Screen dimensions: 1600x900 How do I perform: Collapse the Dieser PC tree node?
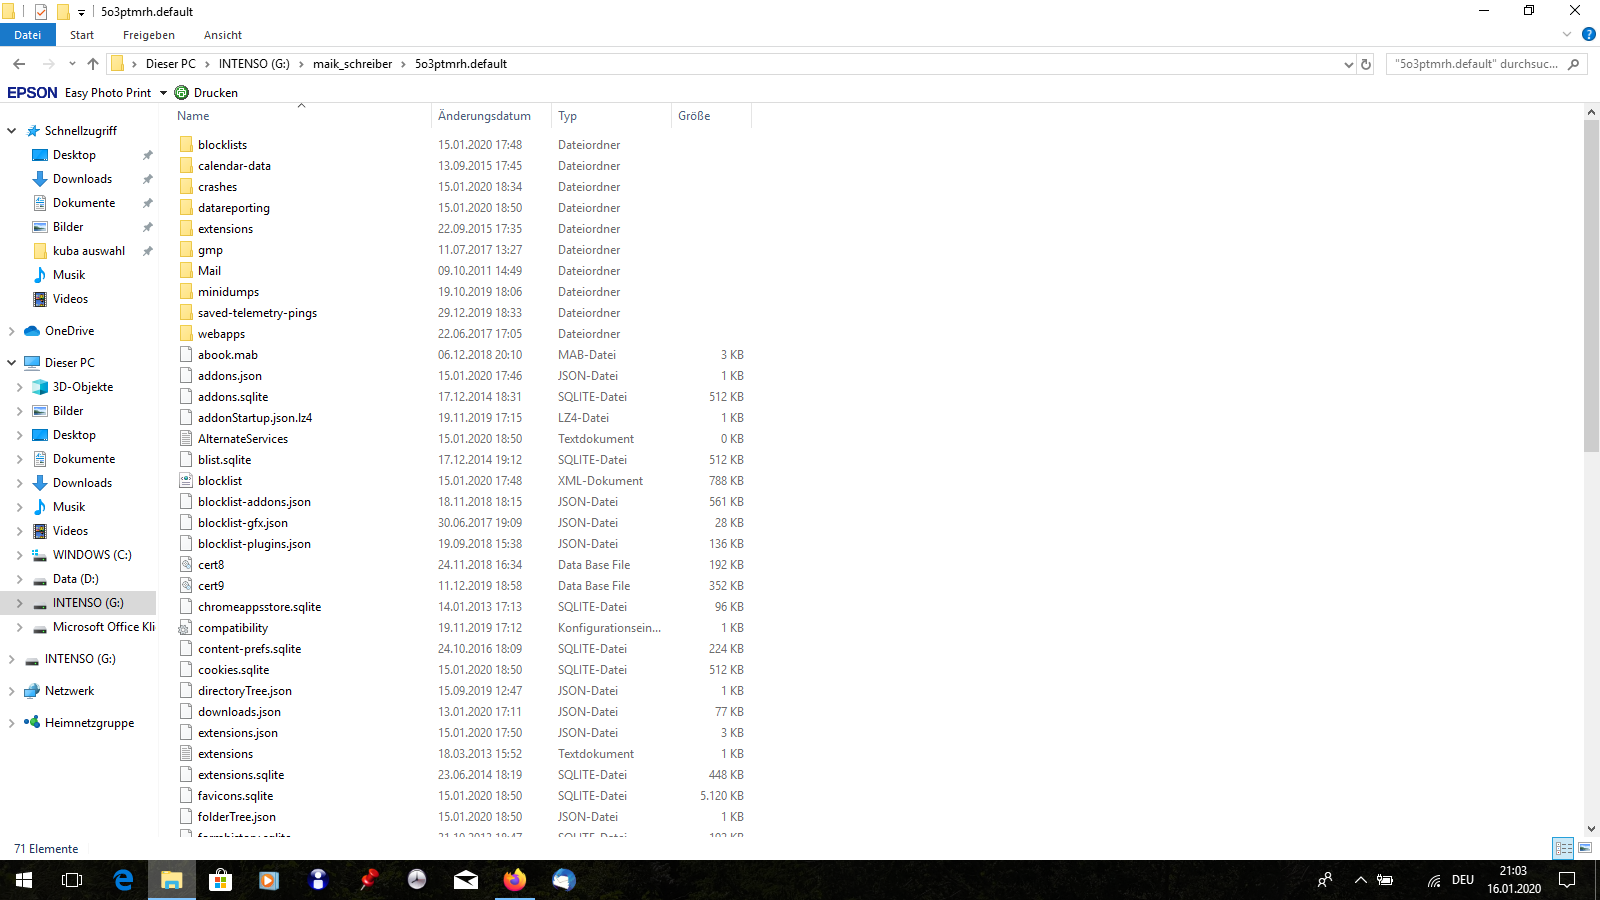pos(12,363)
